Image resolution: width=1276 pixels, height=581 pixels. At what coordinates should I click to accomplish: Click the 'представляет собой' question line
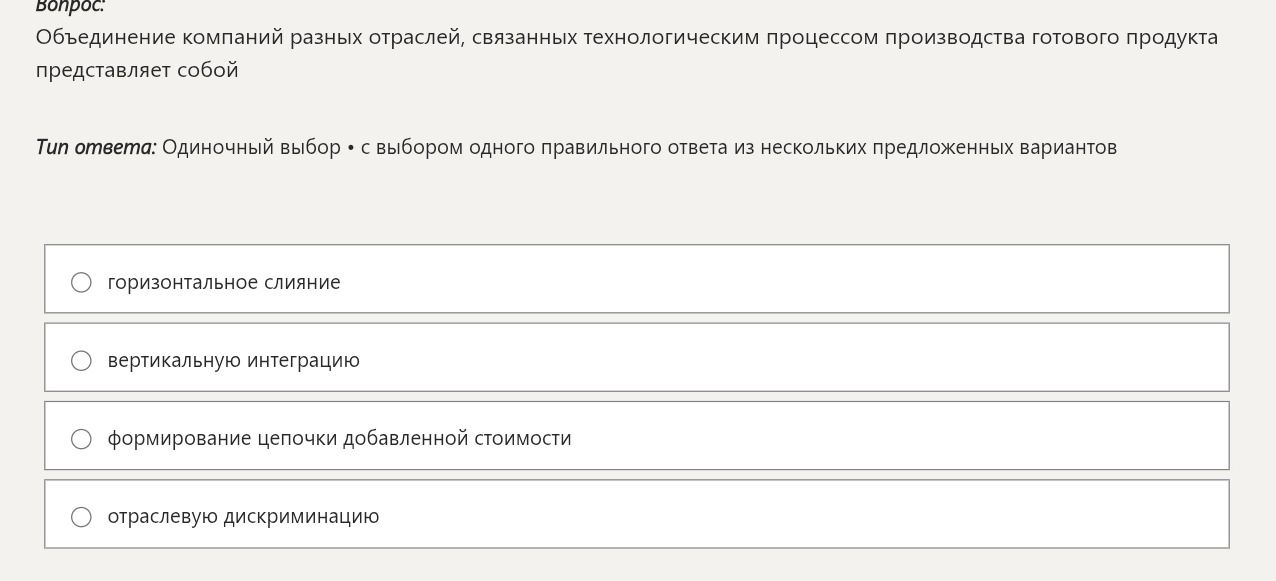[137, 71]
